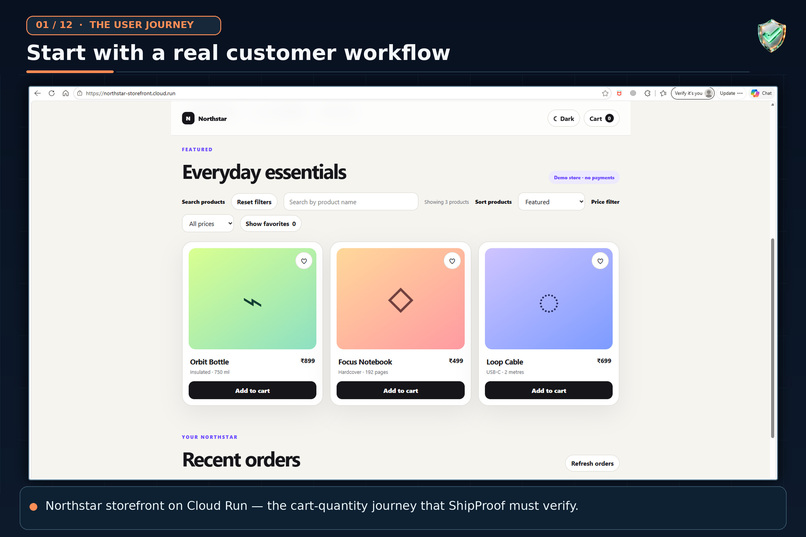
Task: Open the Copilot Chat panel
Action: (x=761, y=93)
